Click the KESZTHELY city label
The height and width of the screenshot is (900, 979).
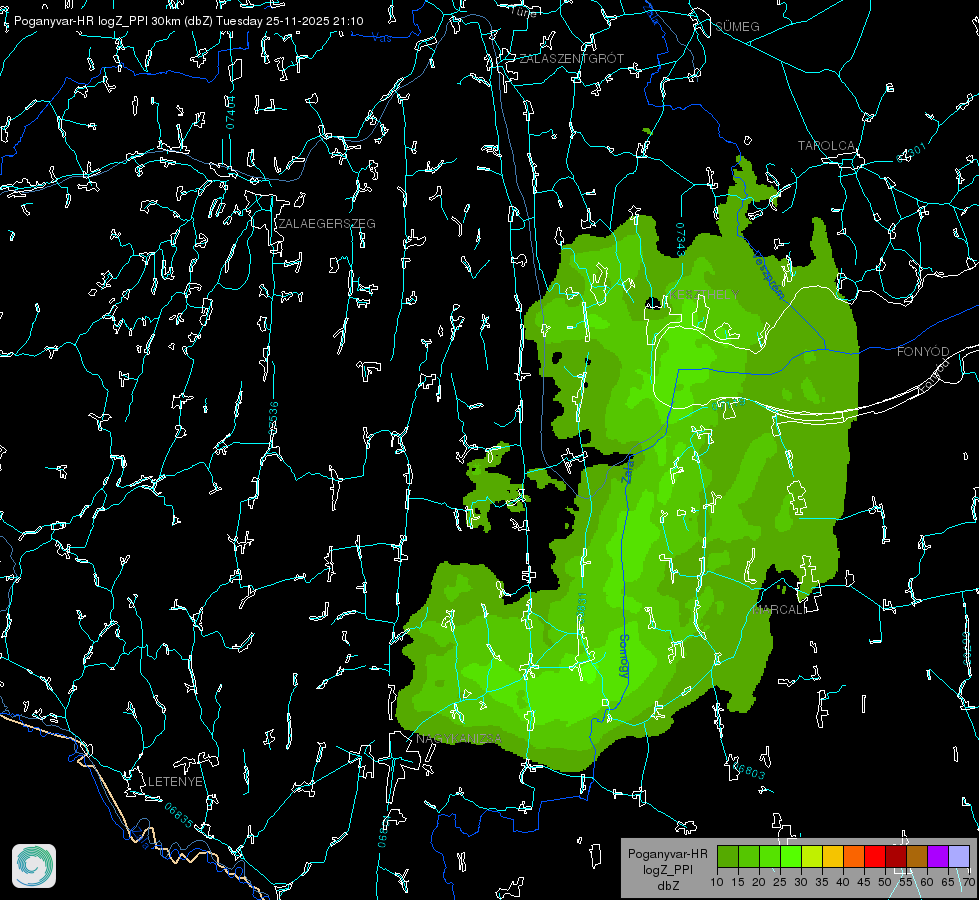(704, 294)
